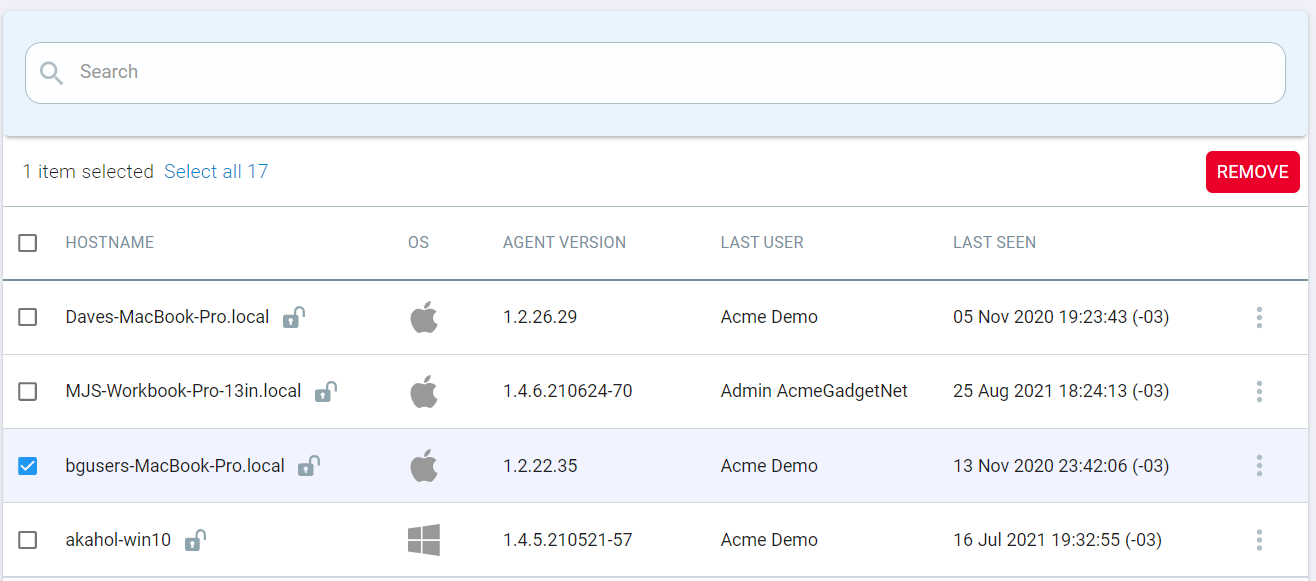Expand the kebab menu on akahol-win10 row
This screenshot has height=581, width=1316.
click(1259, 540)
